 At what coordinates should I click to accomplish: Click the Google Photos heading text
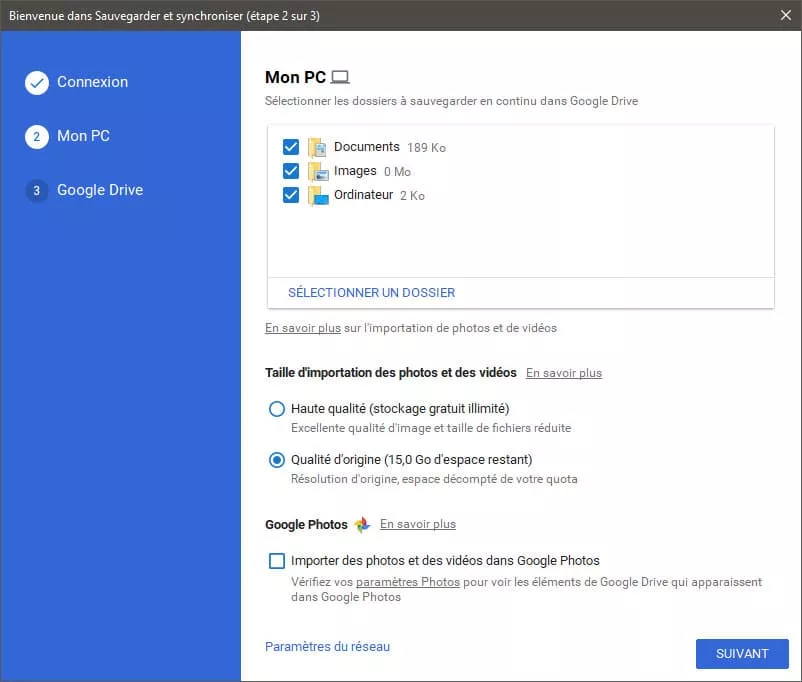(x=306, y=525)
